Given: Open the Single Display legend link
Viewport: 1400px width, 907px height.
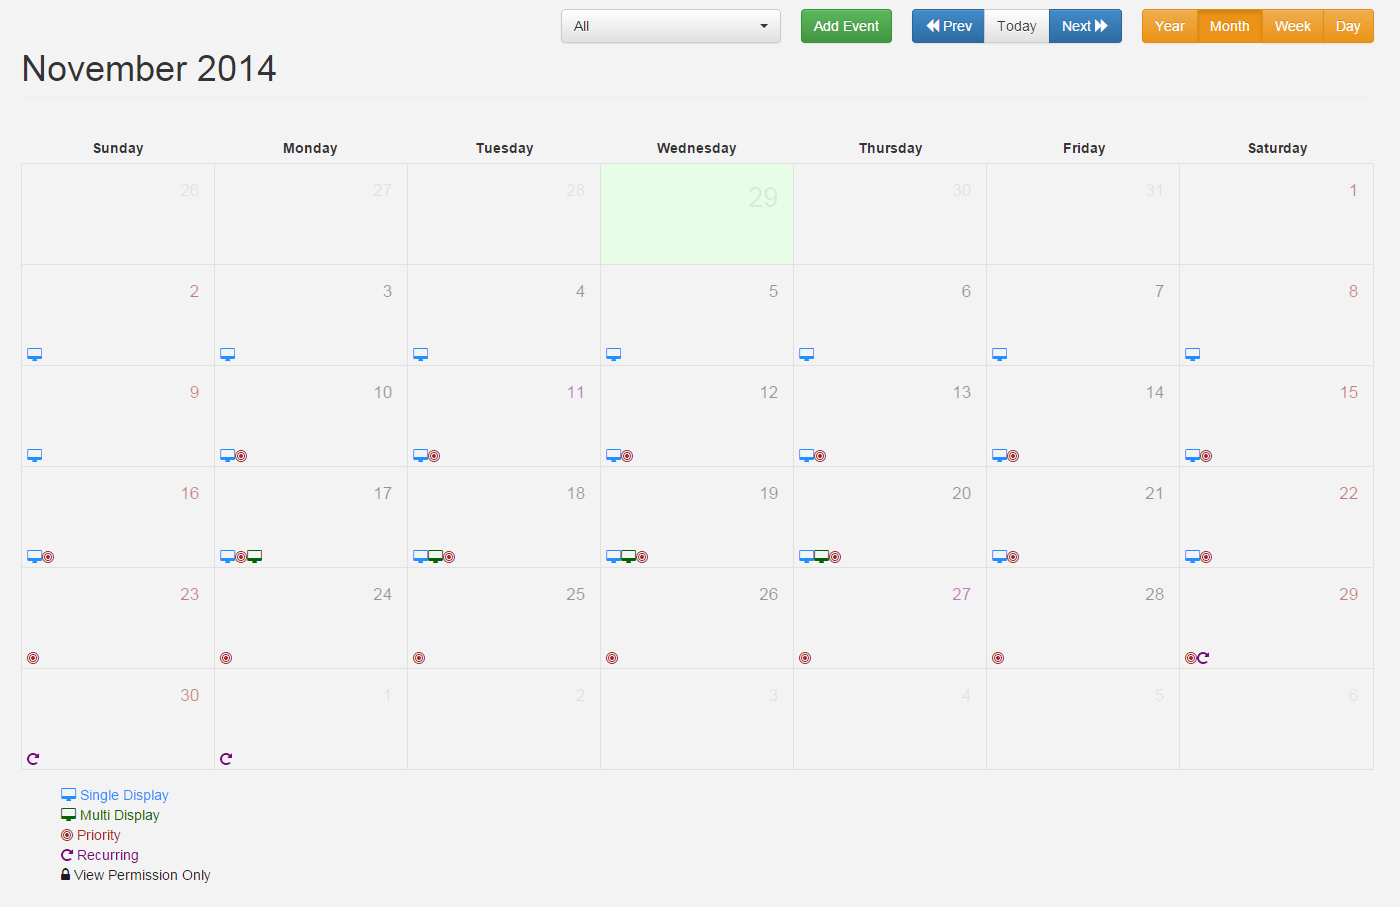Looking at the screenshot, I should pyautogui.click(x=122, y=794).
